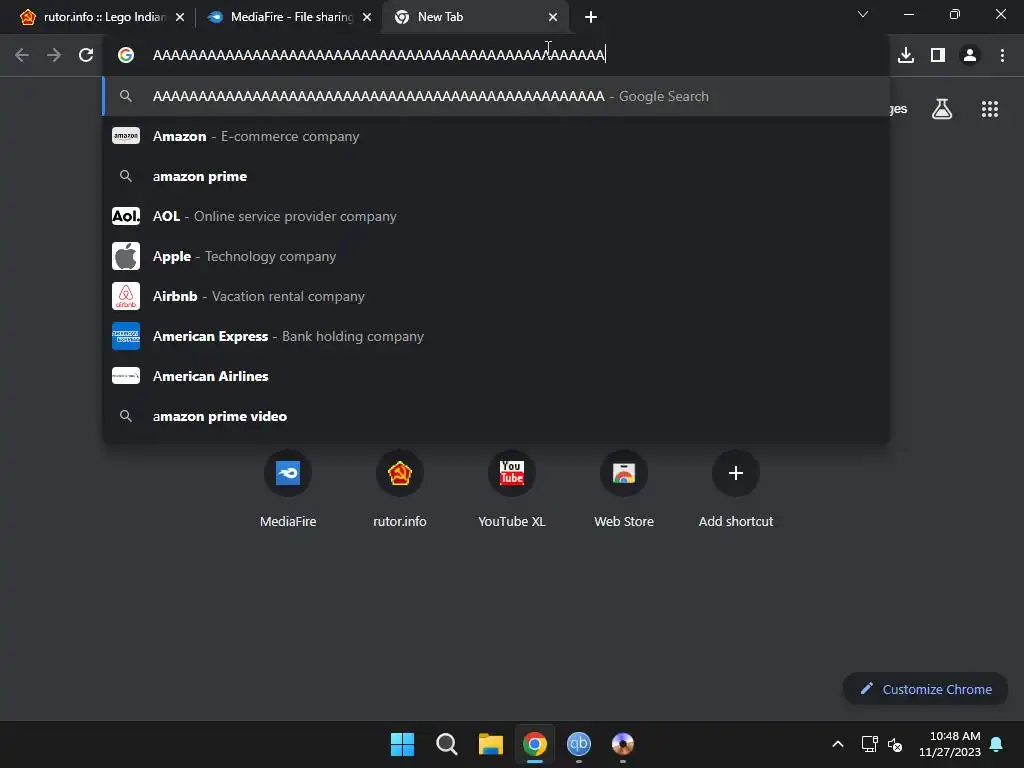Open the rutor.info shortcut tile
Screen dimensions: 1024x768
[400, 490]
